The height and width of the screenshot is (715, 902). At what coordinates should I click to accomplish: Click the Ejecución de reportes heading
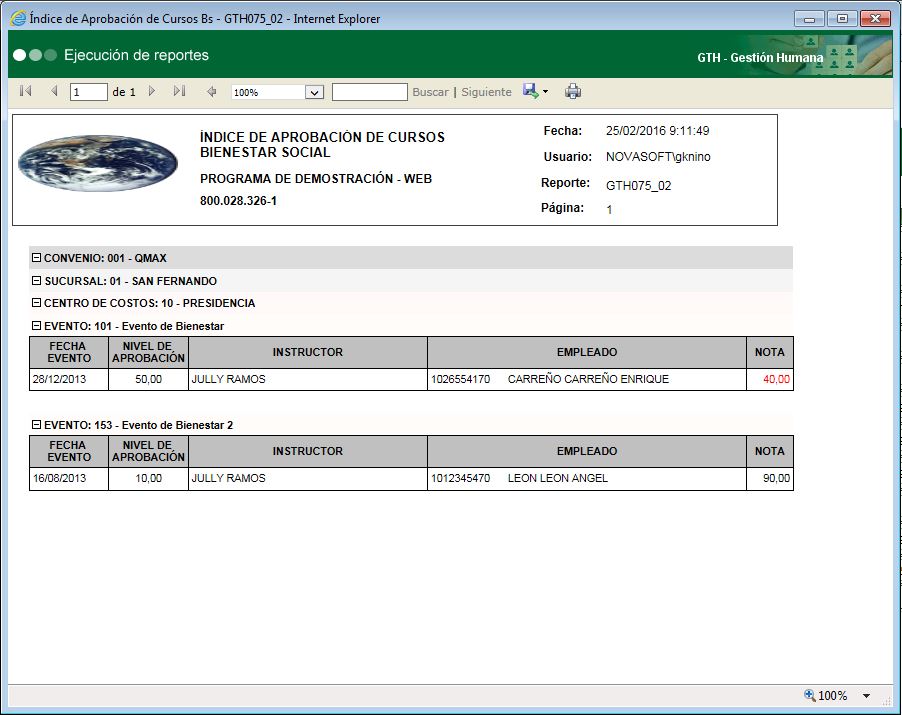pos(136,55)
